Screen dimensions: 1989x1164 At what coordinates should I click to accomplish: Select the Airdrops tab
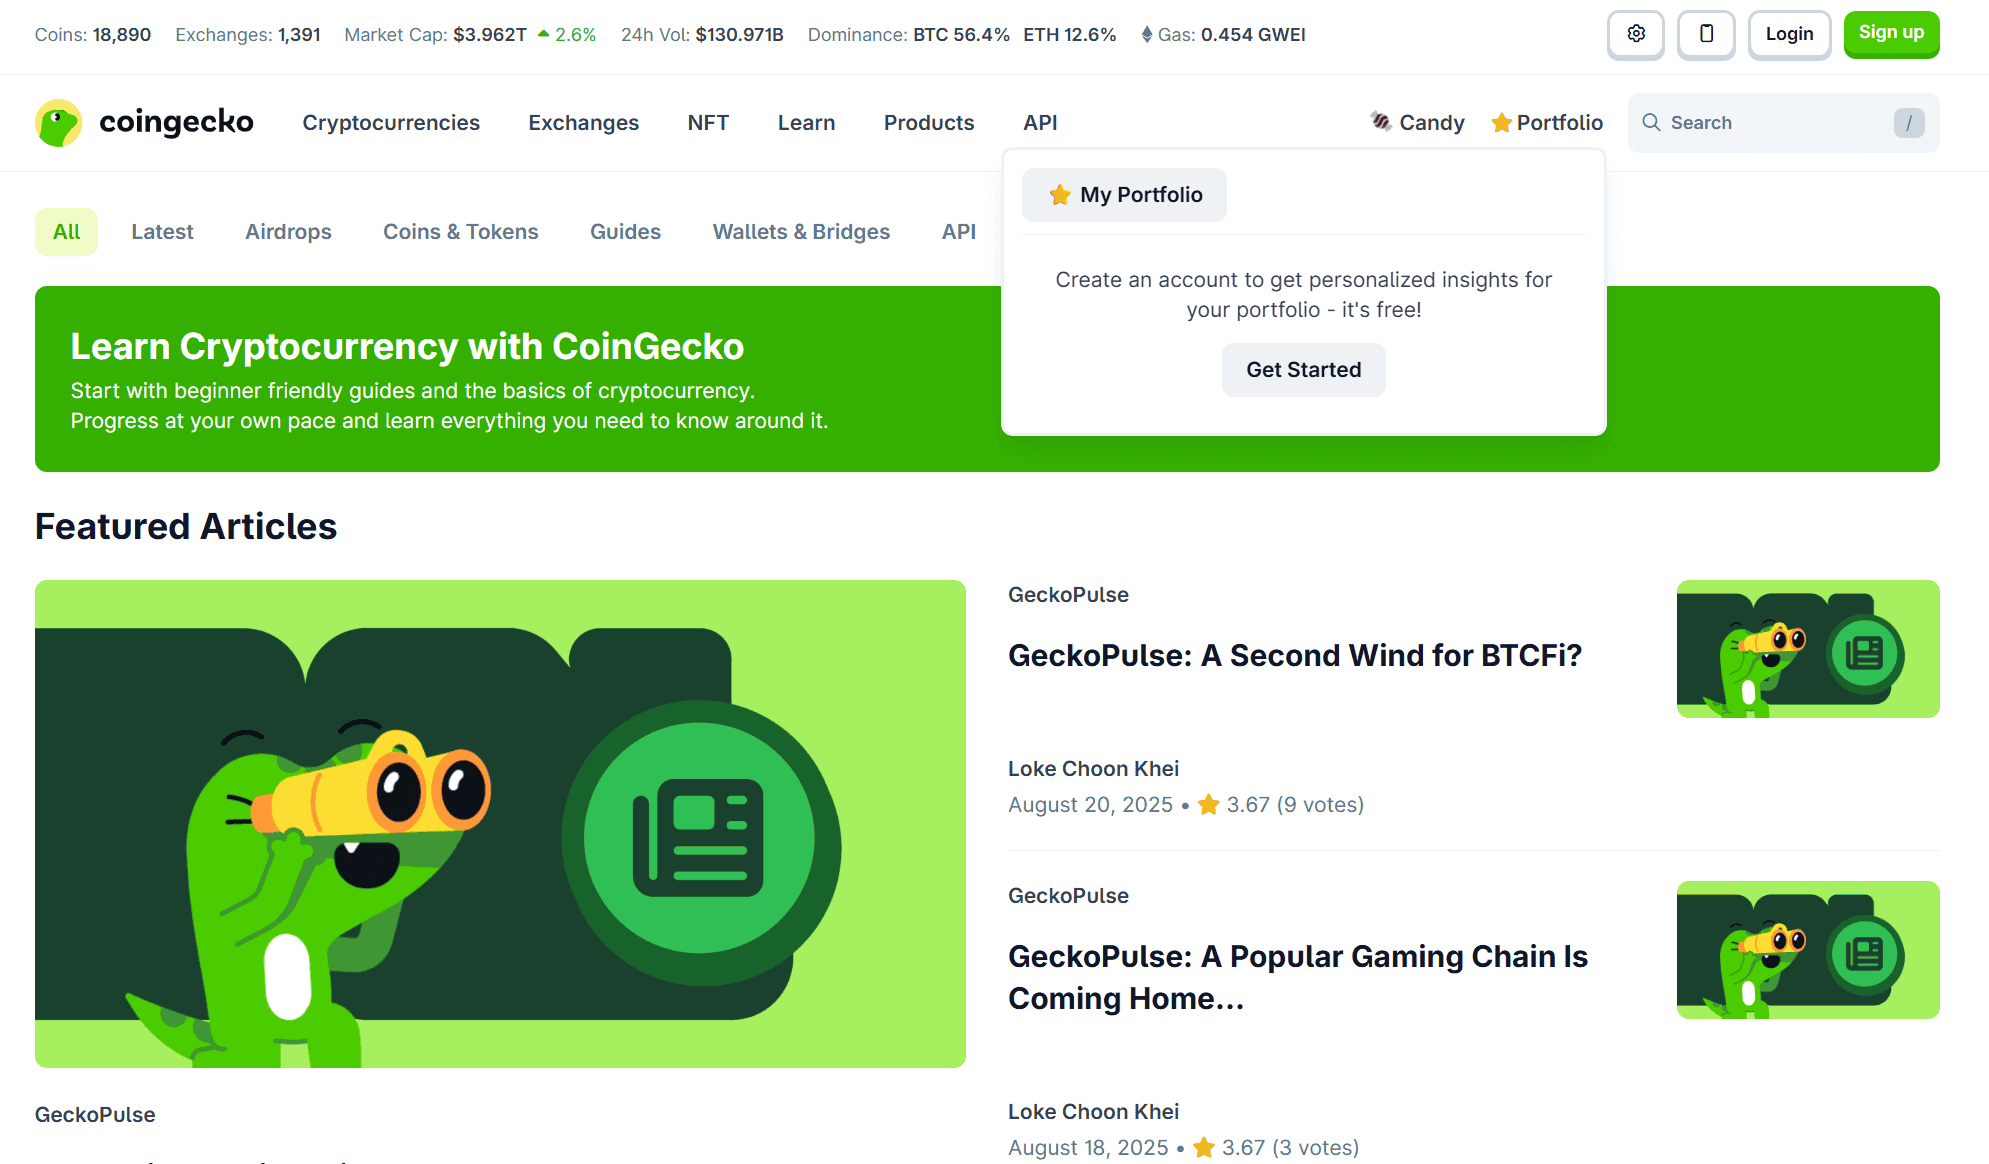288,232
